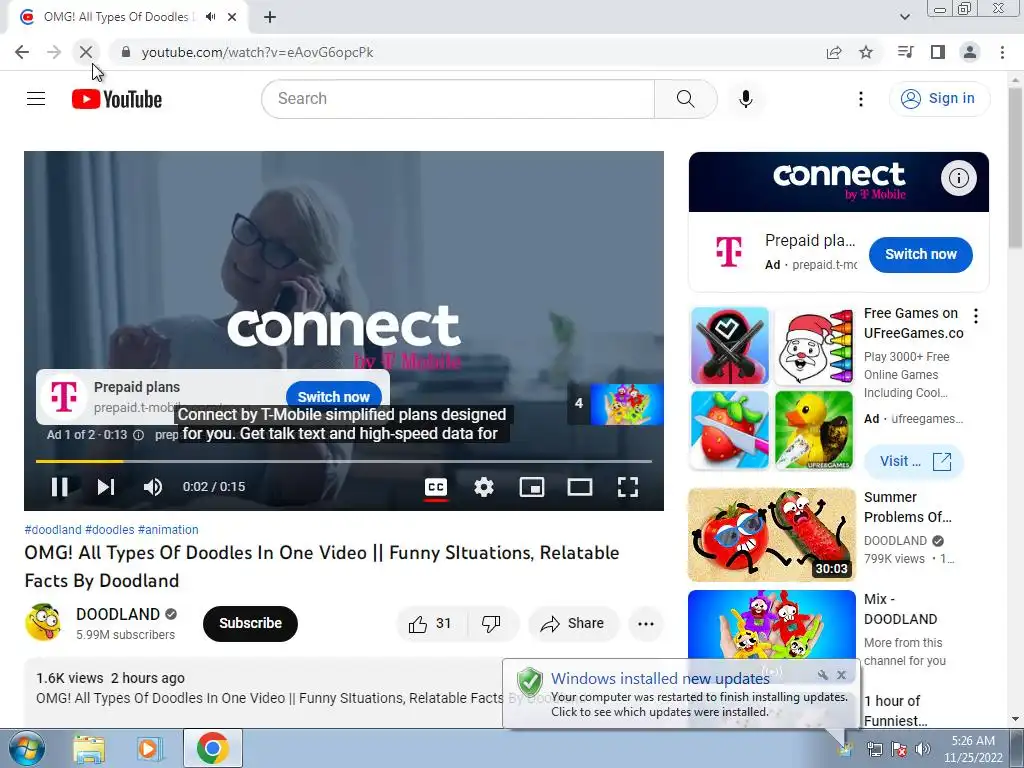
Task: Subscribe to the DOODLAND channel
Action: [x=250, y=624]
